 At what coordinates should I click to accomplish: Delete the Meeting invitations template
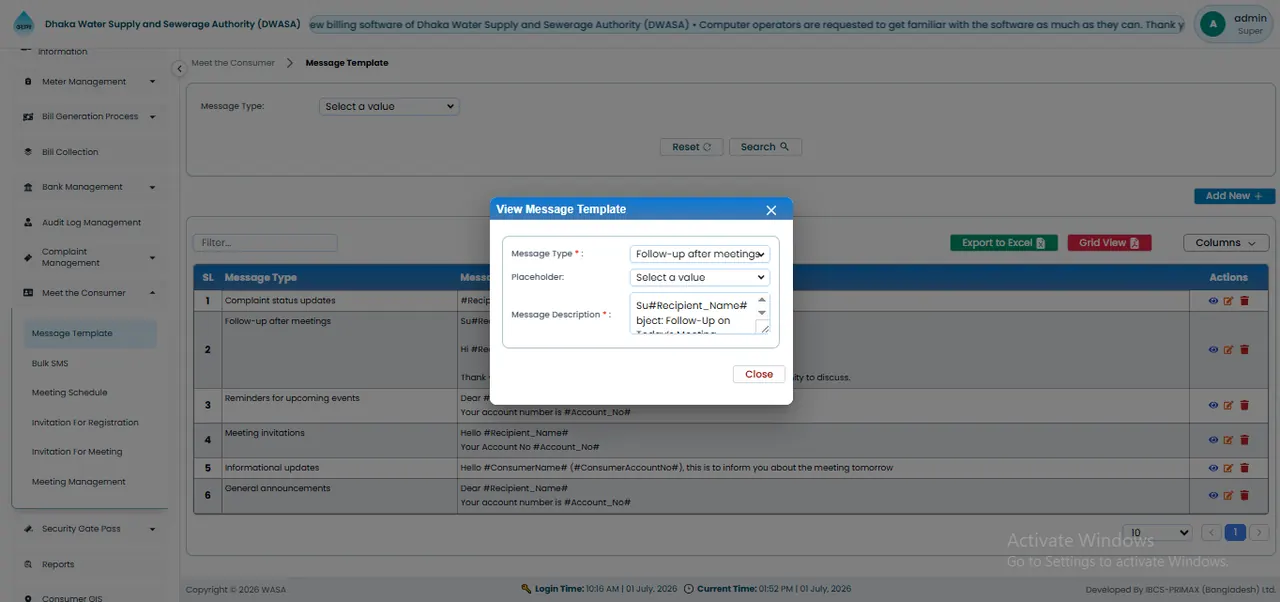point(1244,440)
